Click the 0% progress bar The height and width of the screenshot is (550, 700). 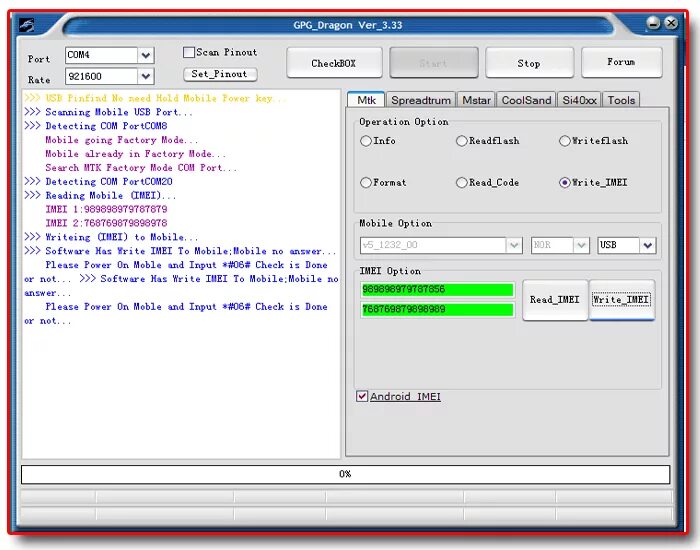[x=346, y=474]
